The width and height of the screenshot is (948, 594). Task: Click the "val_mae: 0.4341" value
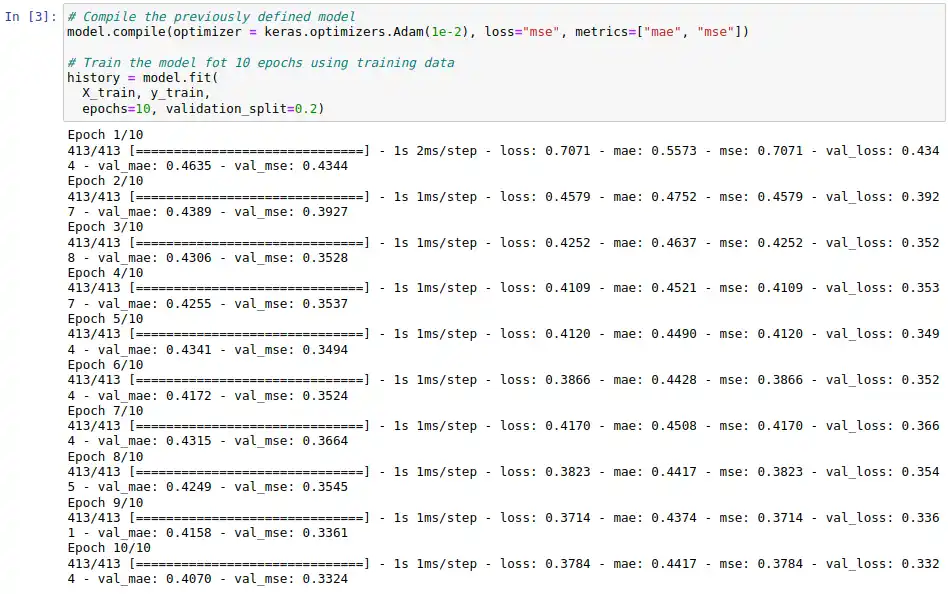pos(155,349)
